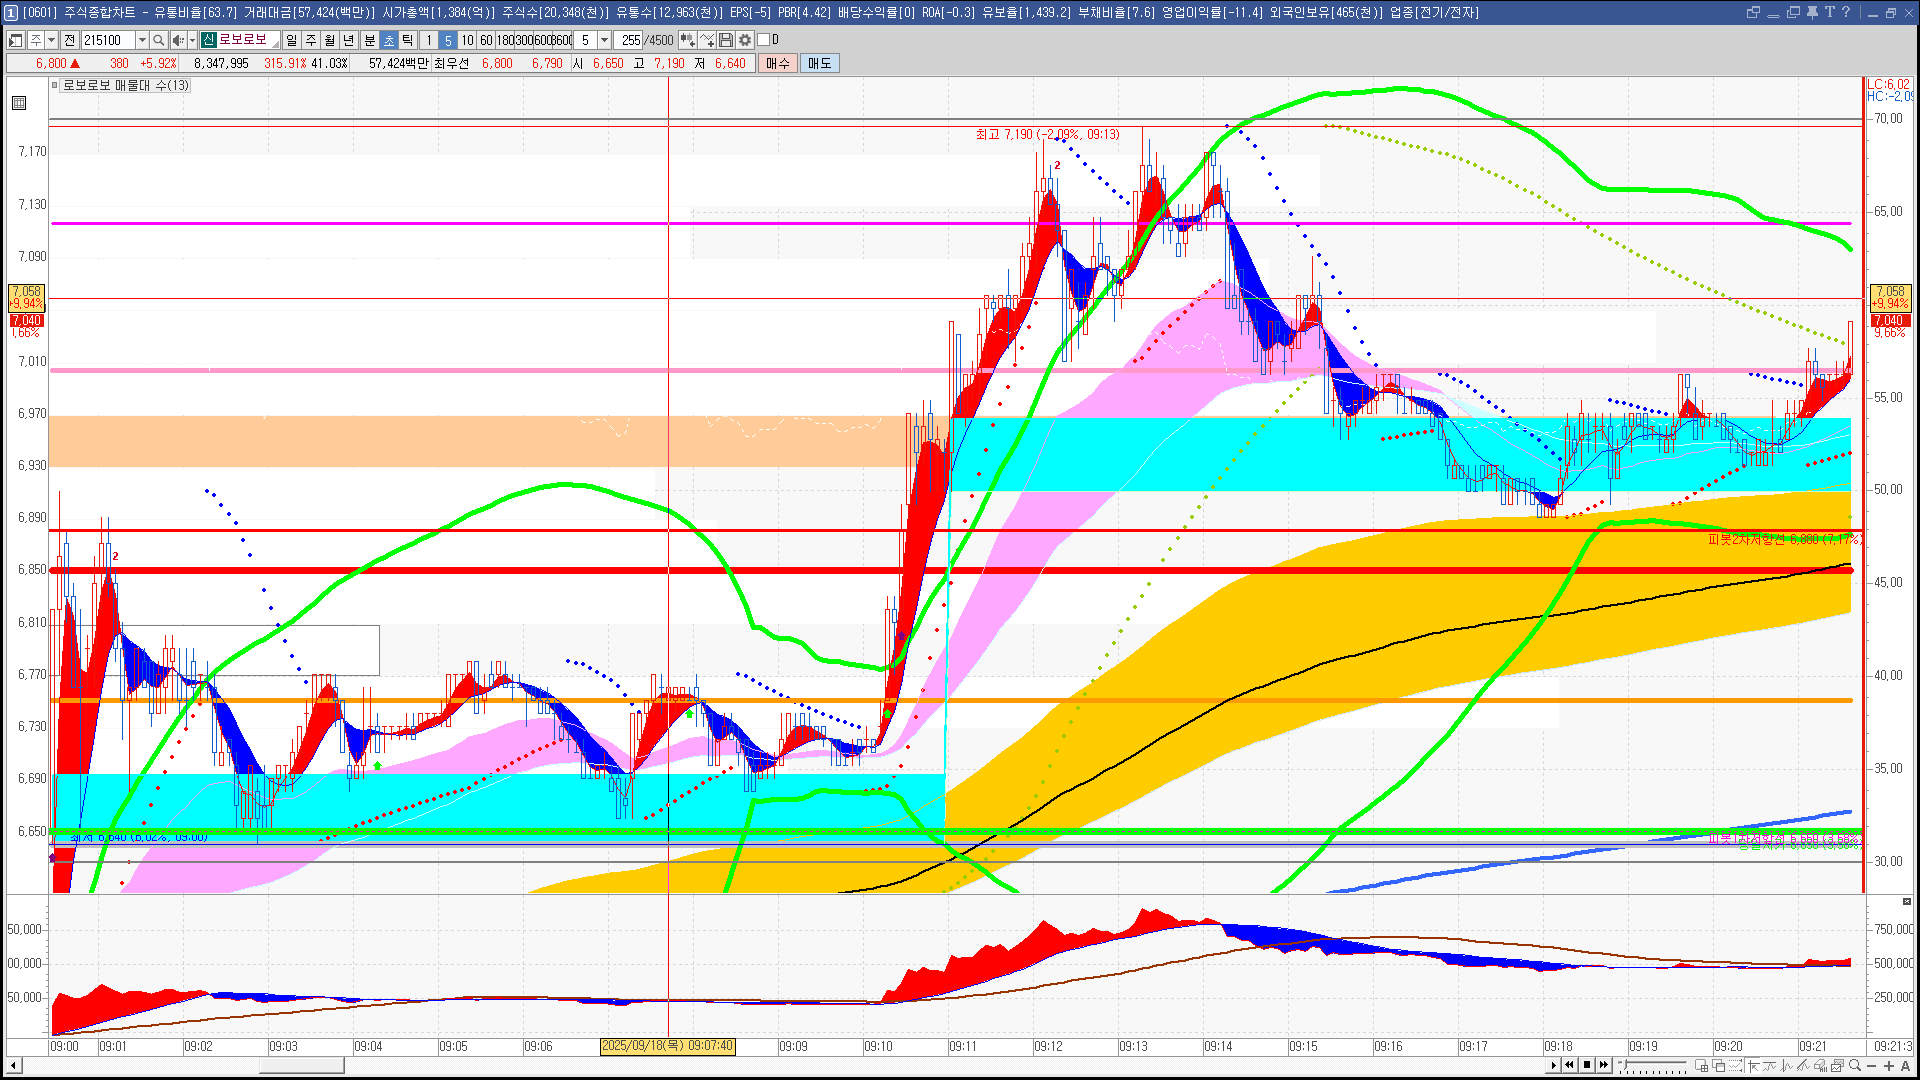Click the bottom zoom magnifier icon
Image resolution: width=1920 pixels, height=1080 pixels.
pyautogui.click(x=1855, y=1066)
